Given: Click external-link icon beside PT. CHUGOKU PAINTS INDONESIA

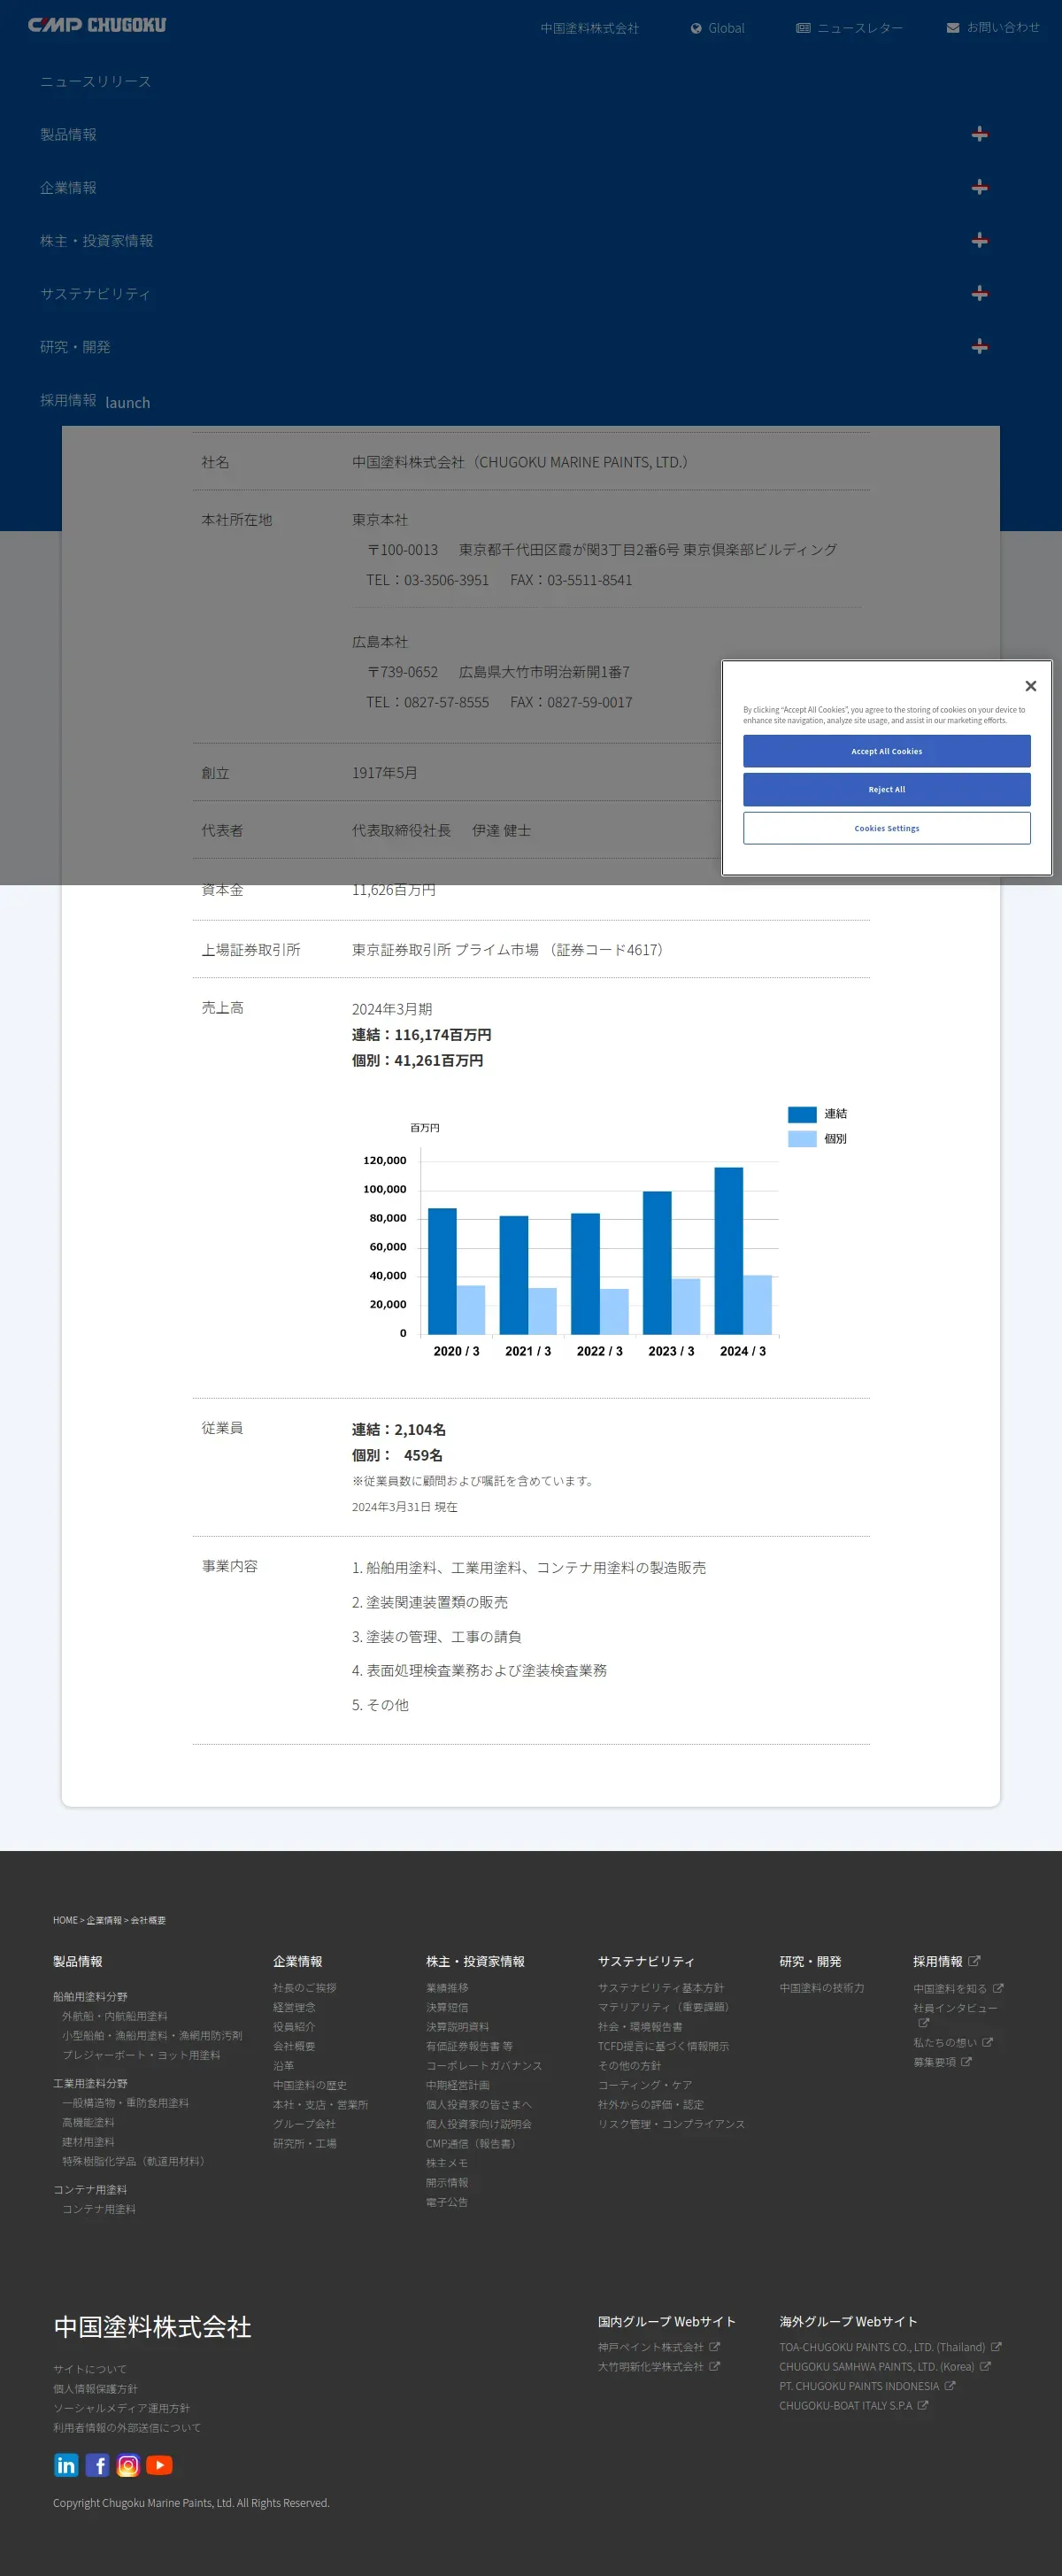Looking at the screenshot, I should click(950, 2385).
